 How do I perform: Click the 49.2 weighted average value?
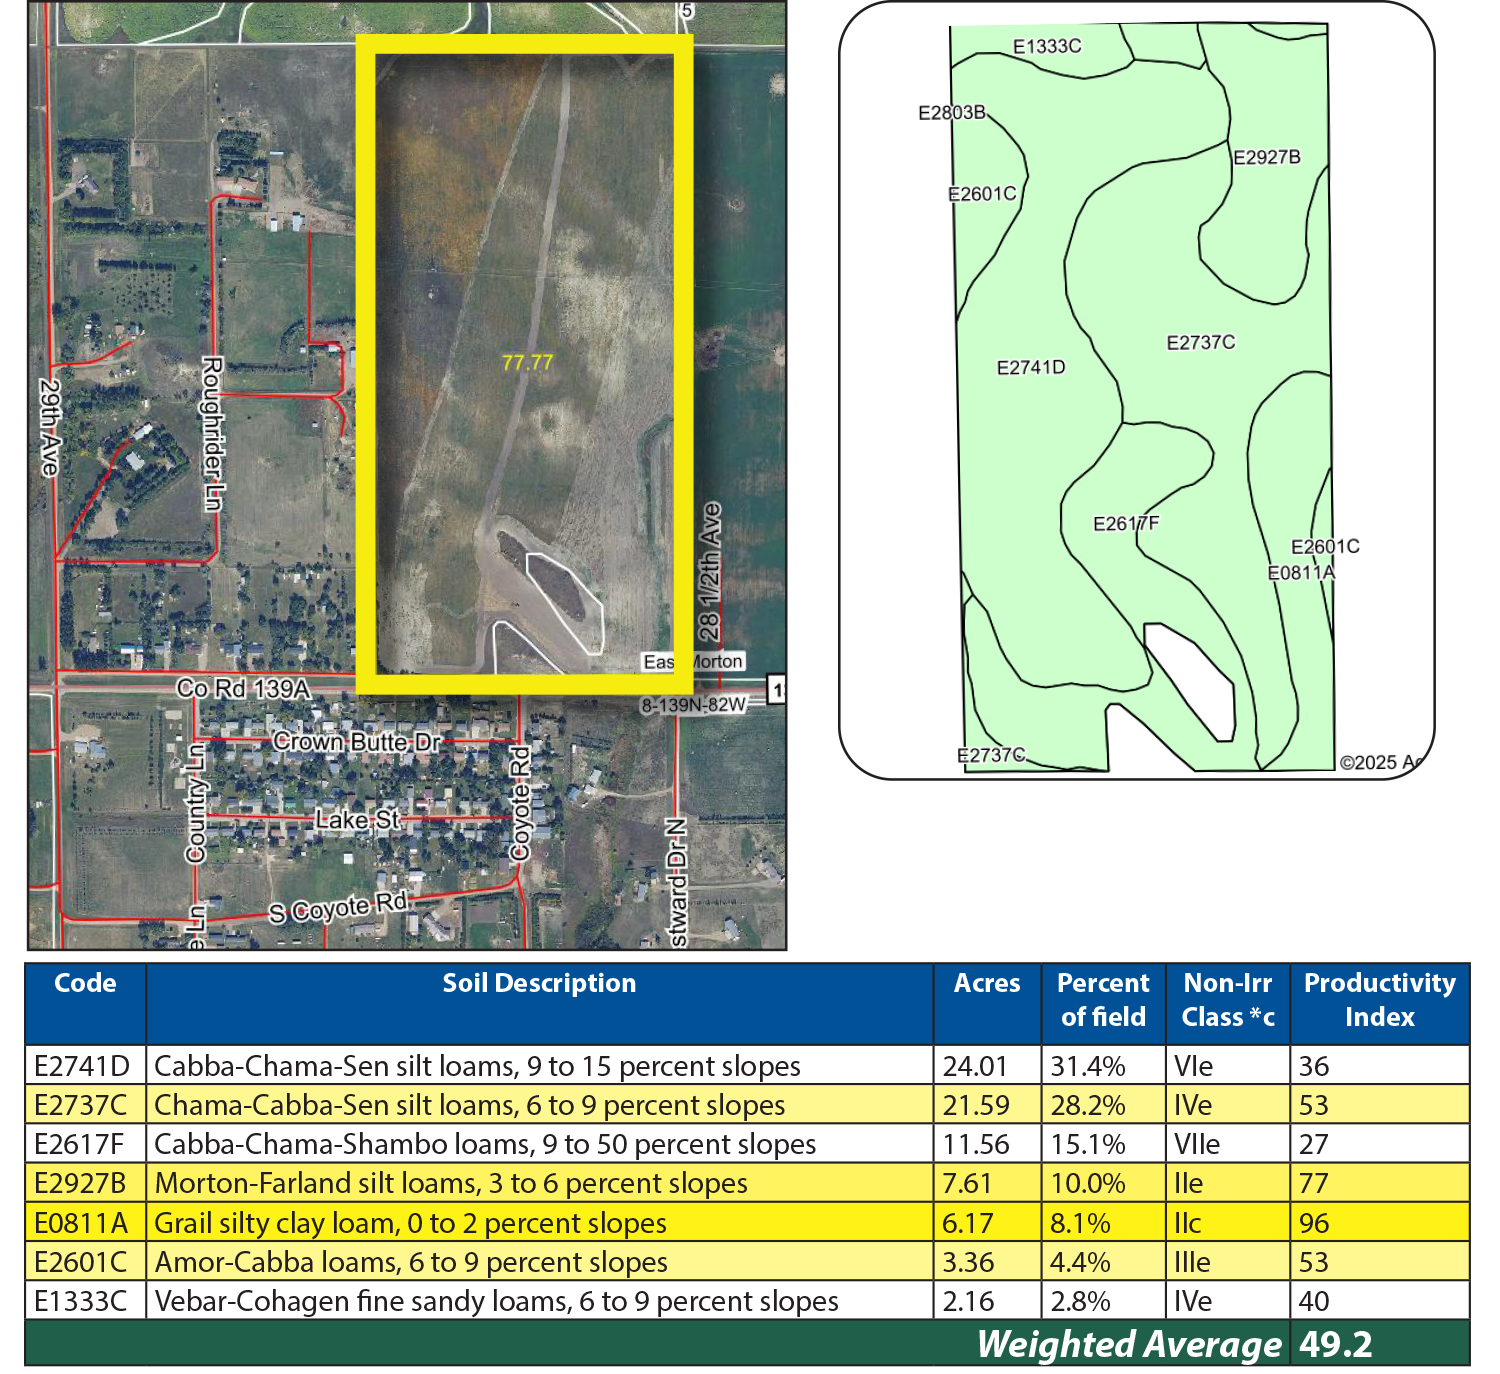[1336, 1345]
